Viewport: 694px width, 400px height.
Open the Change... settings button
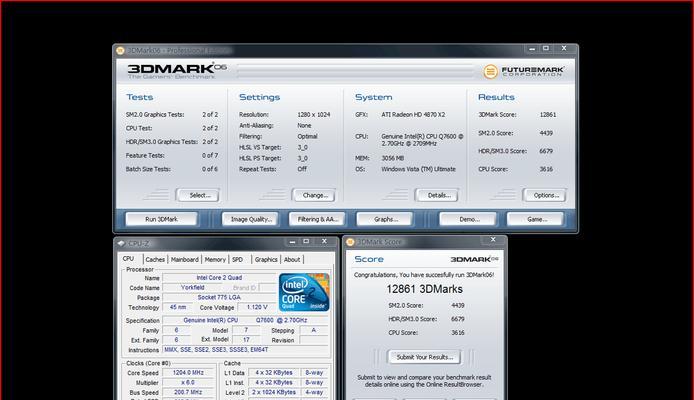pyautogui.click(x=313, y=195)
